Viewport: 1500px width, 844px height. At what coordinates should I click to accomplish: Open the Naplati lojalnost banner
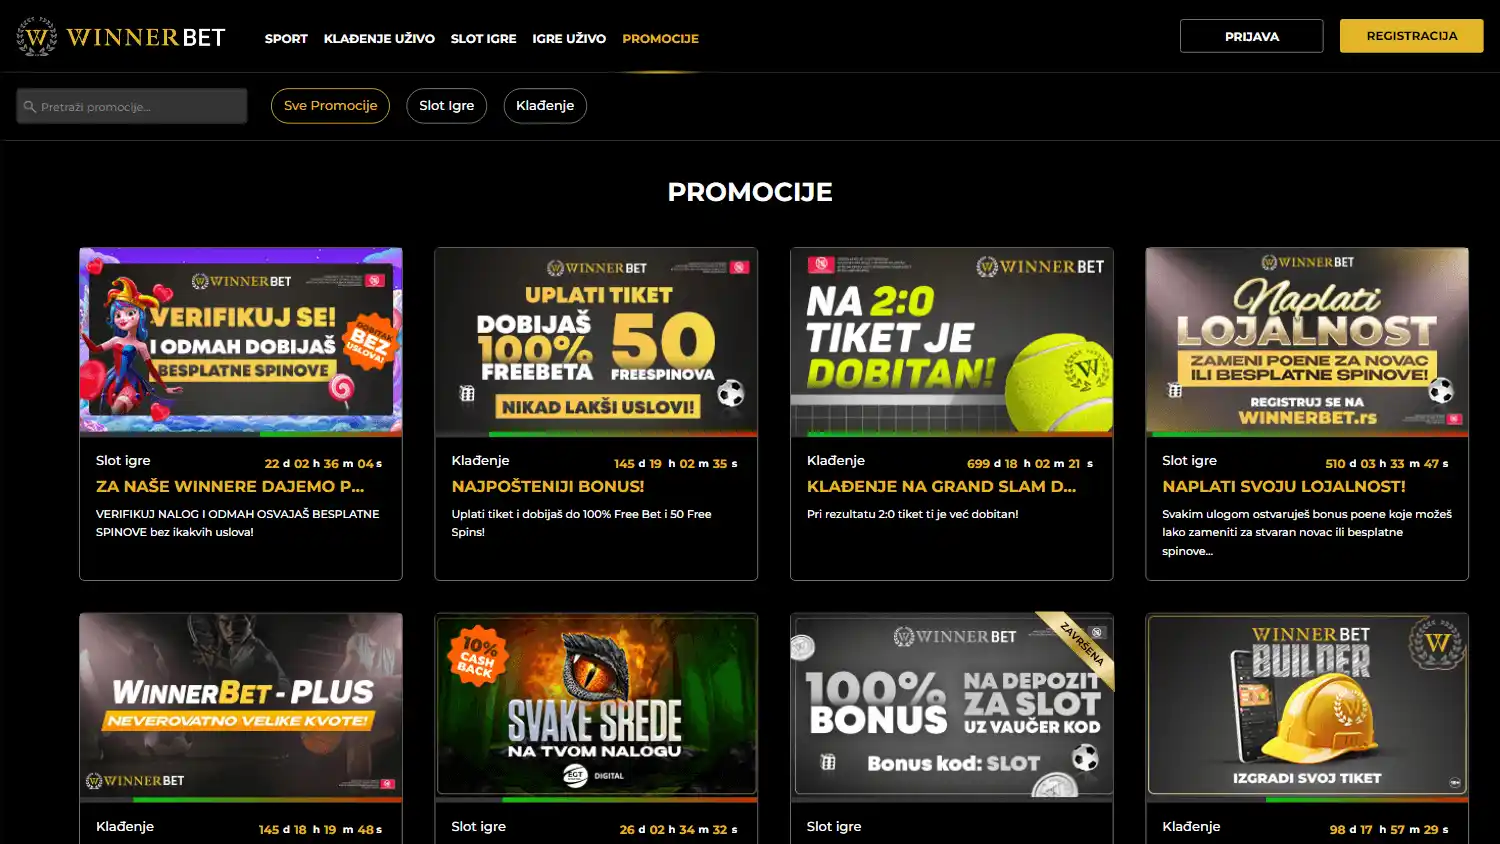click(1307, 340)
